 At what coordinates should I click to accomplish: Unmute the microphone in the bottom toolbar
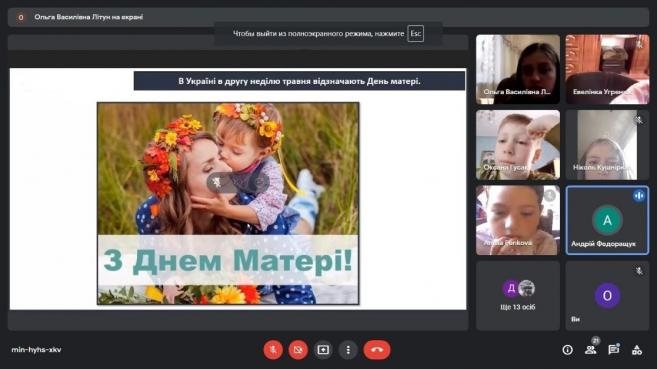pos(273,350)
